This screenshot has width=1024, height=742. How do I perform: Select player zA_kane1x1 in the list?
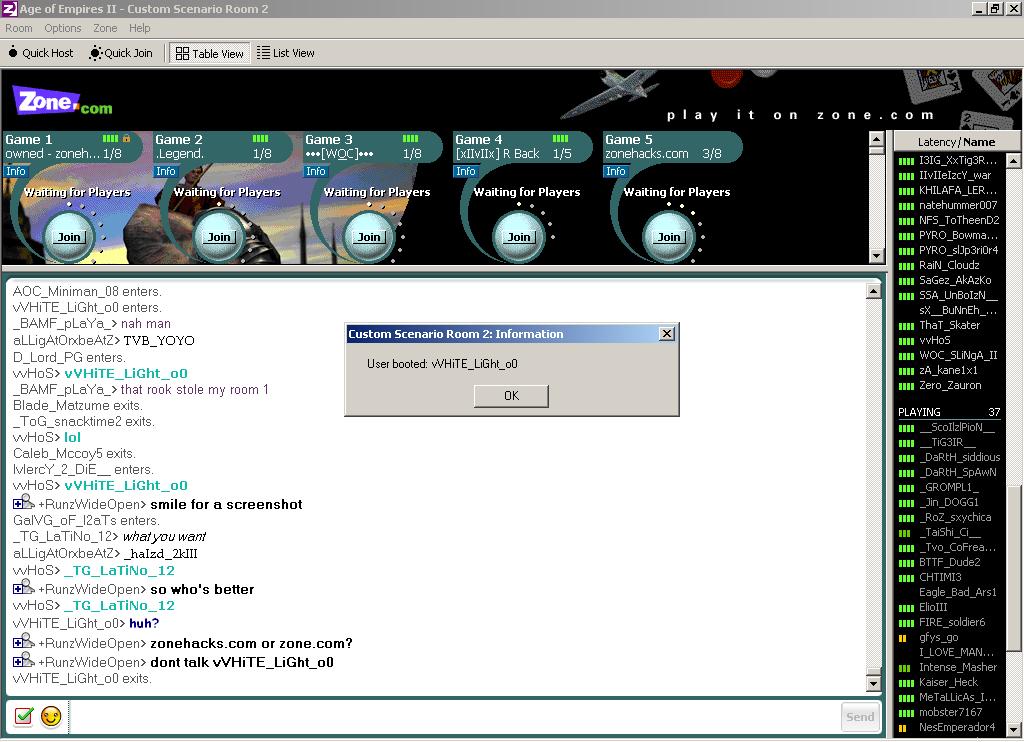[949, 370]
